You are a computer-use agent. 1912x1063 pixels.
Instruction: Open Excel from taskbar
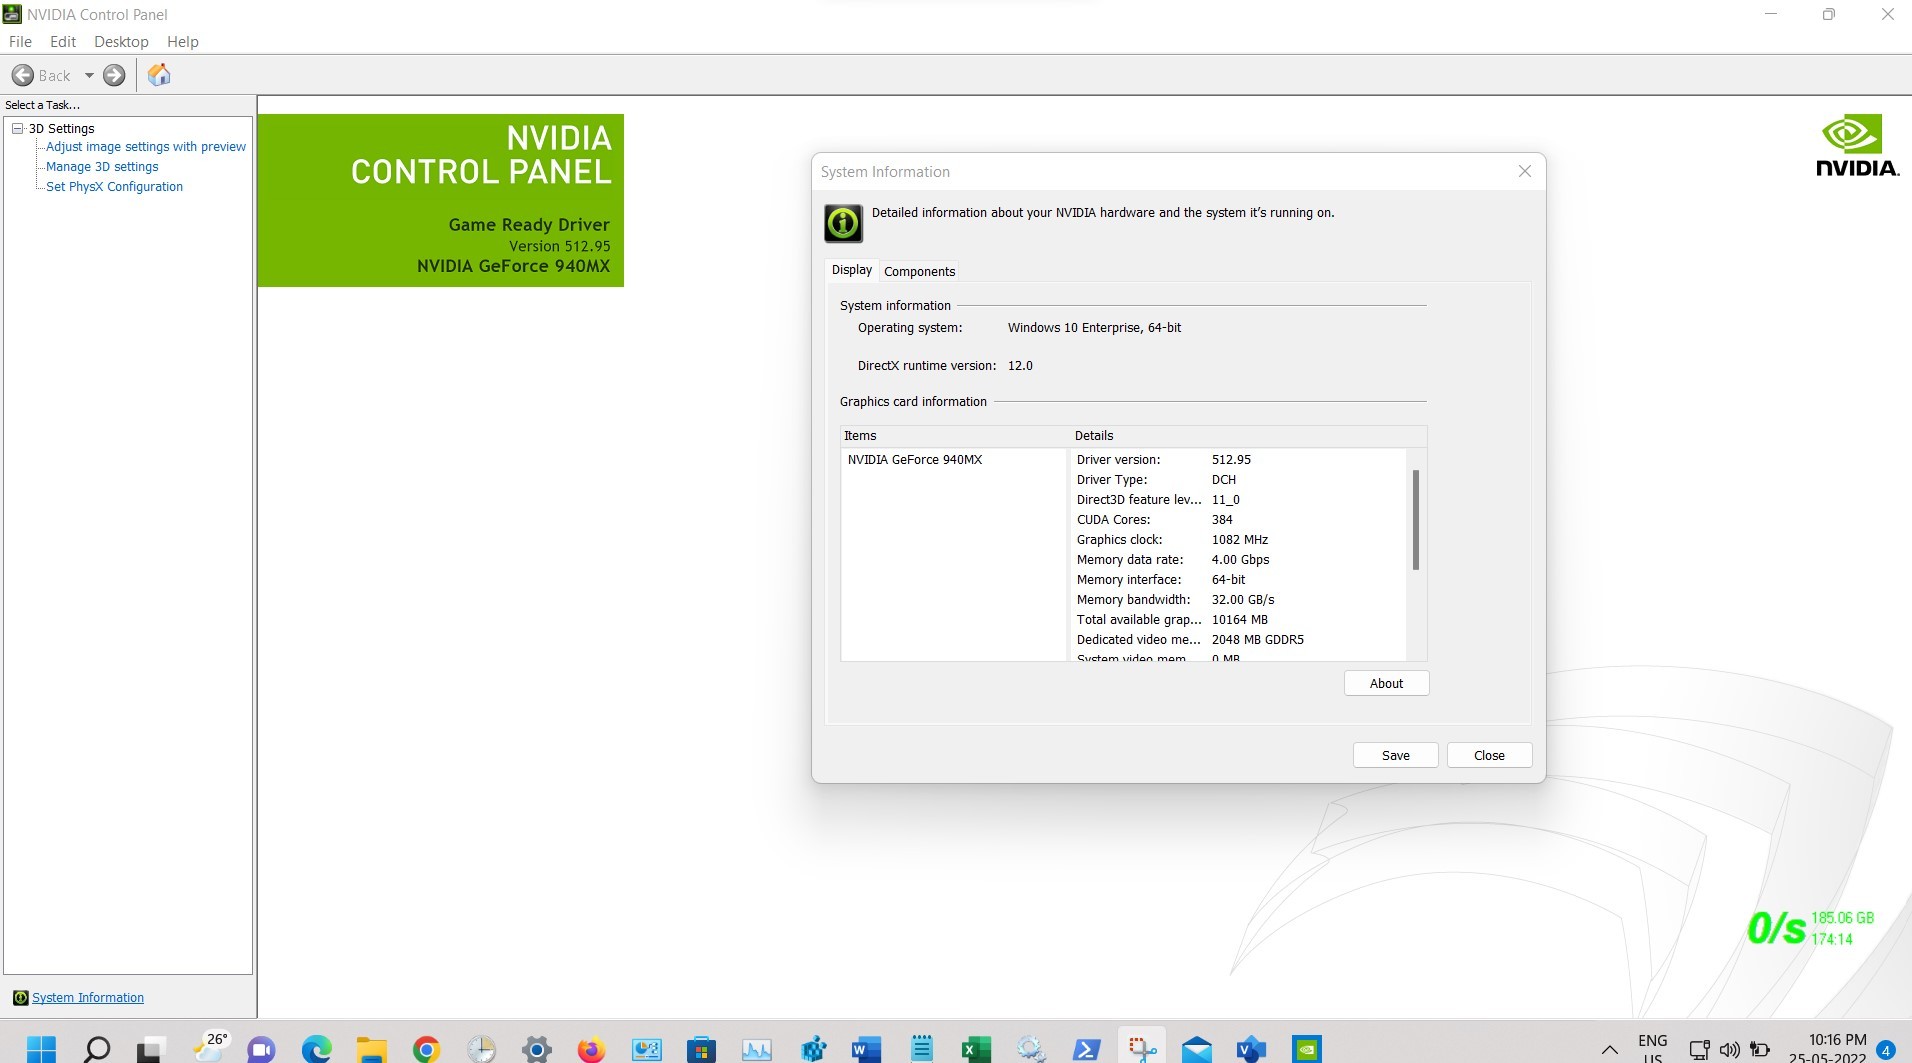click(x=976, y=1049)
